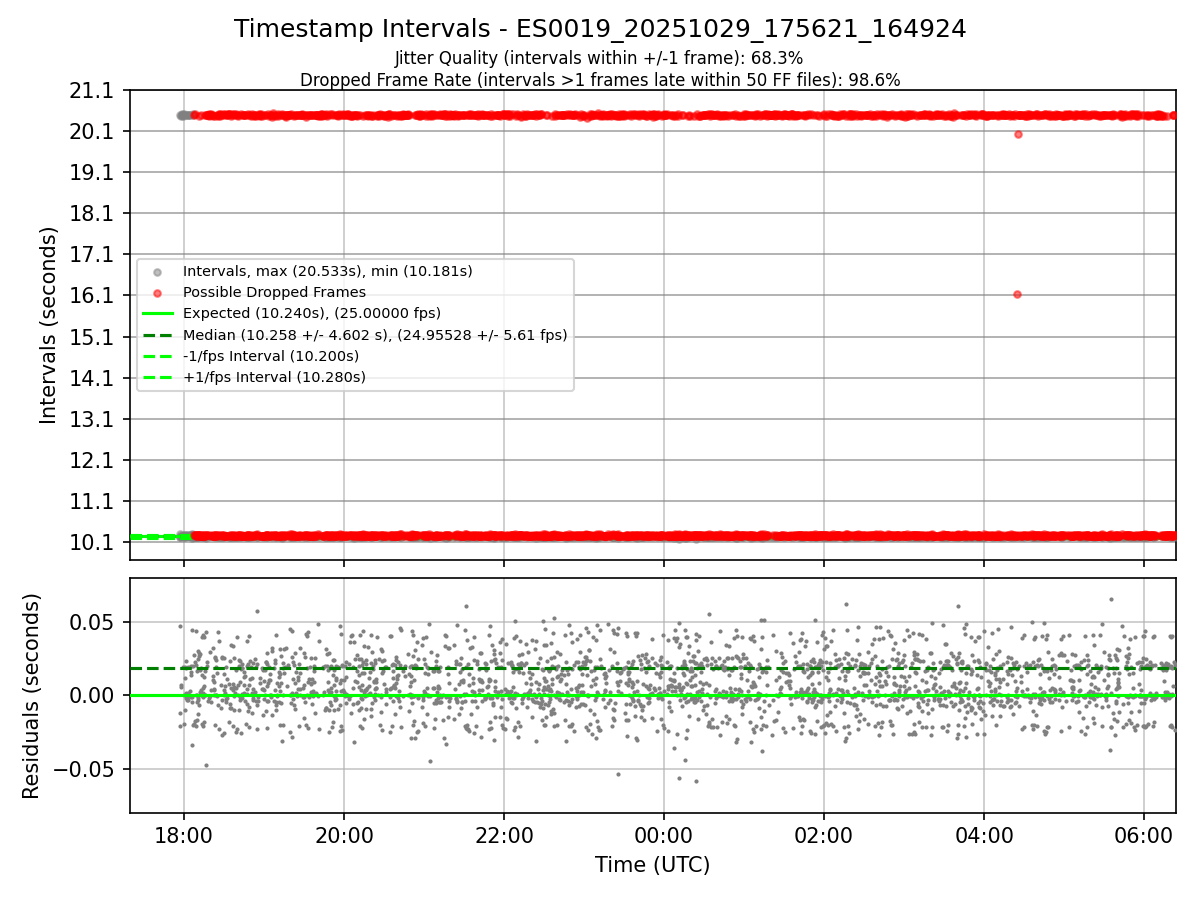The image size is (1200, 900).
Task: Click the red dot marker in the legend
Action: [157, 293]
